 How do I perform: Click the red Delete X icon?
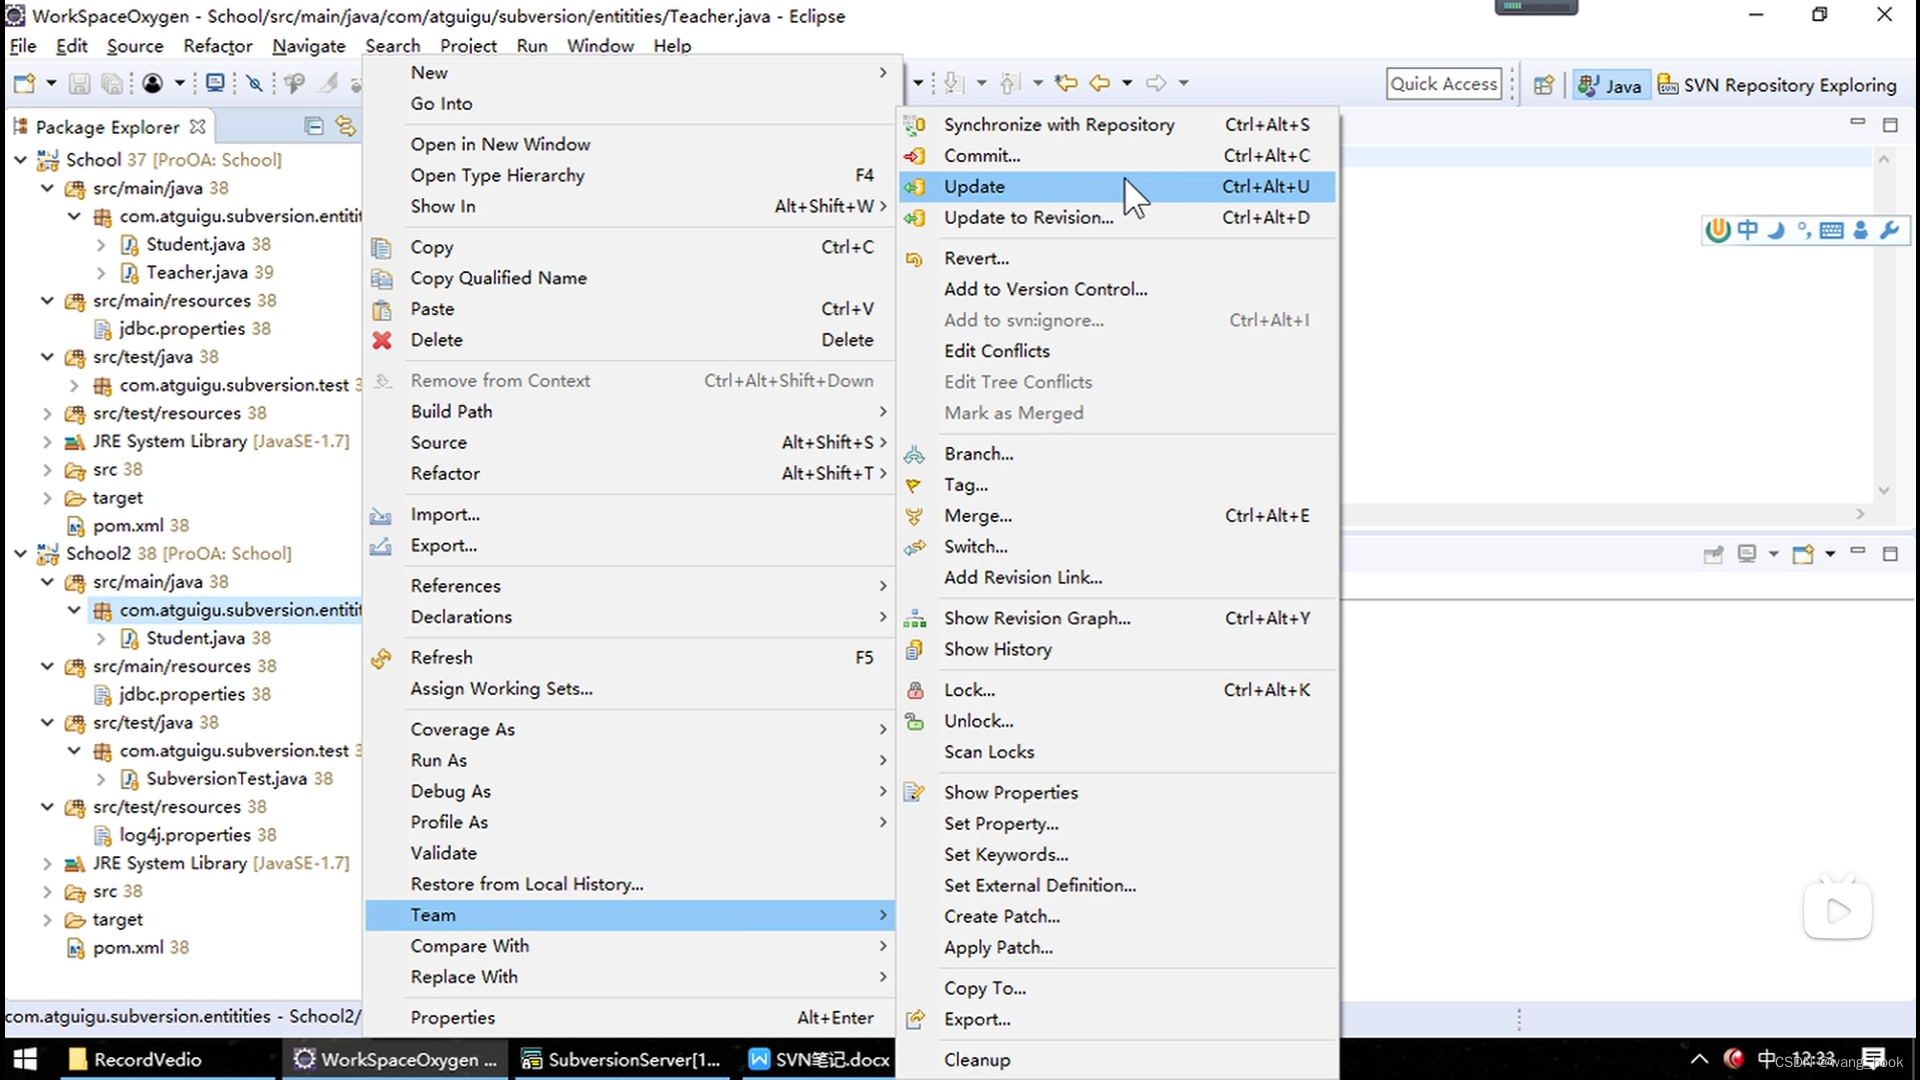coord(382,340)
